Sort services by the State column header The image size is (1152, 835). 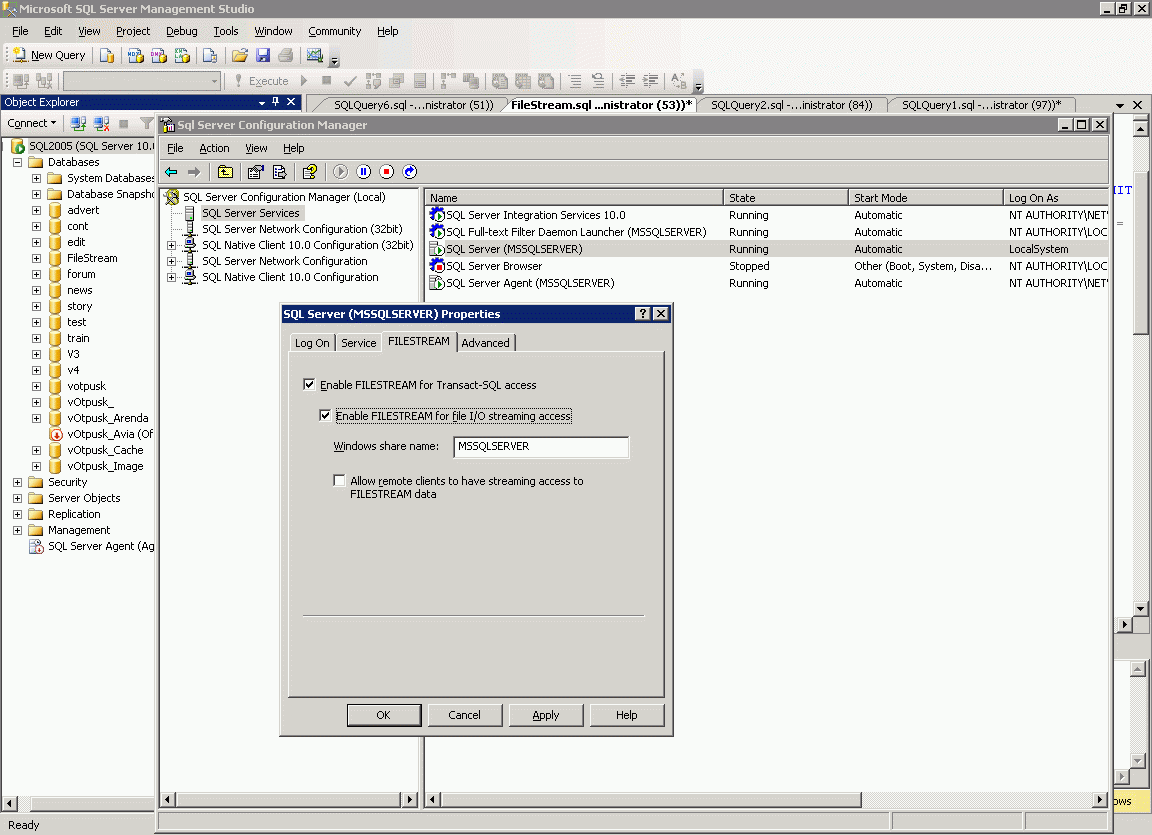(785, 198)
